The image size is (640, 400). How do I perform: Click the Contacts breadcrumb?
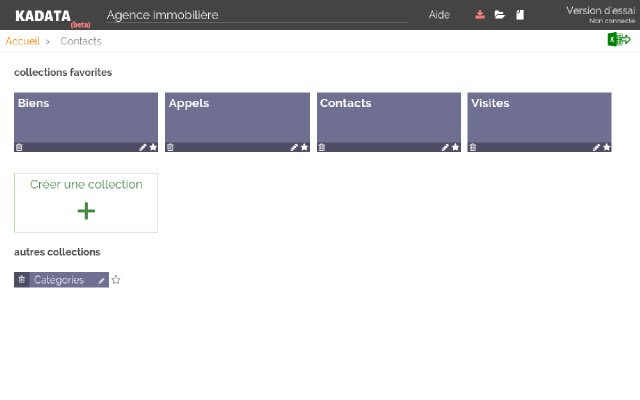pos(81,41)
